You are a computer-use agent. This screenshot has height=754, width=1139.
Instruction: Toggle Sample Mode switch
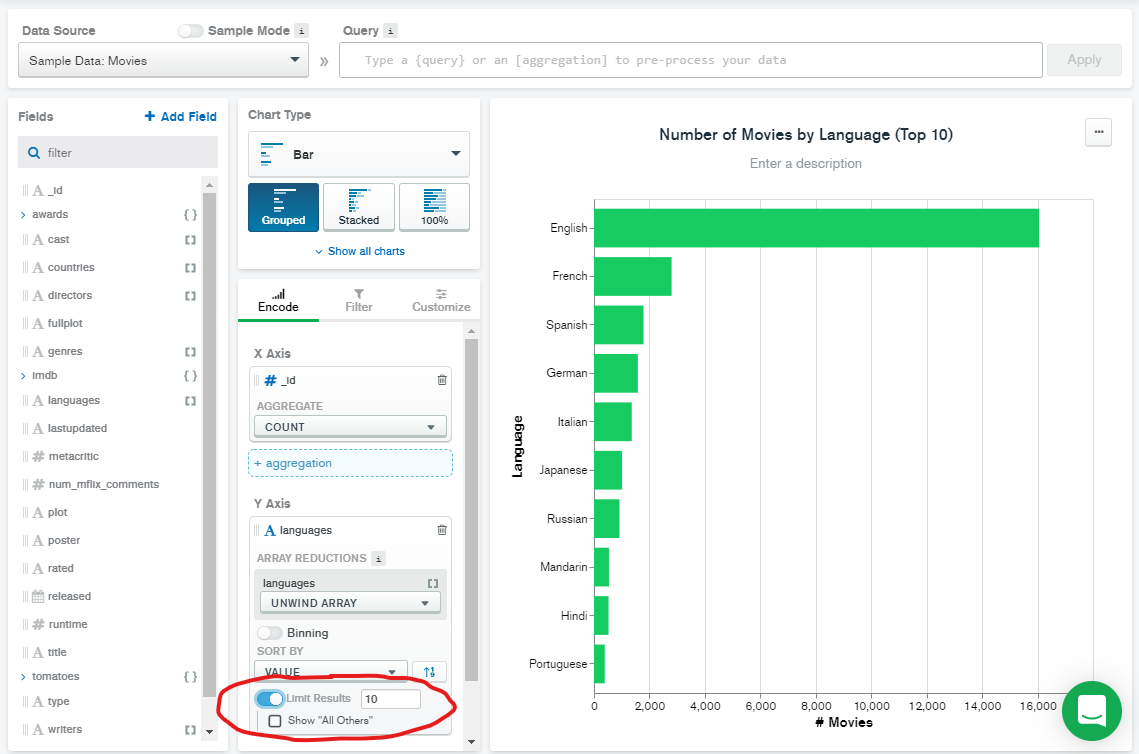(x=190, y=31)
